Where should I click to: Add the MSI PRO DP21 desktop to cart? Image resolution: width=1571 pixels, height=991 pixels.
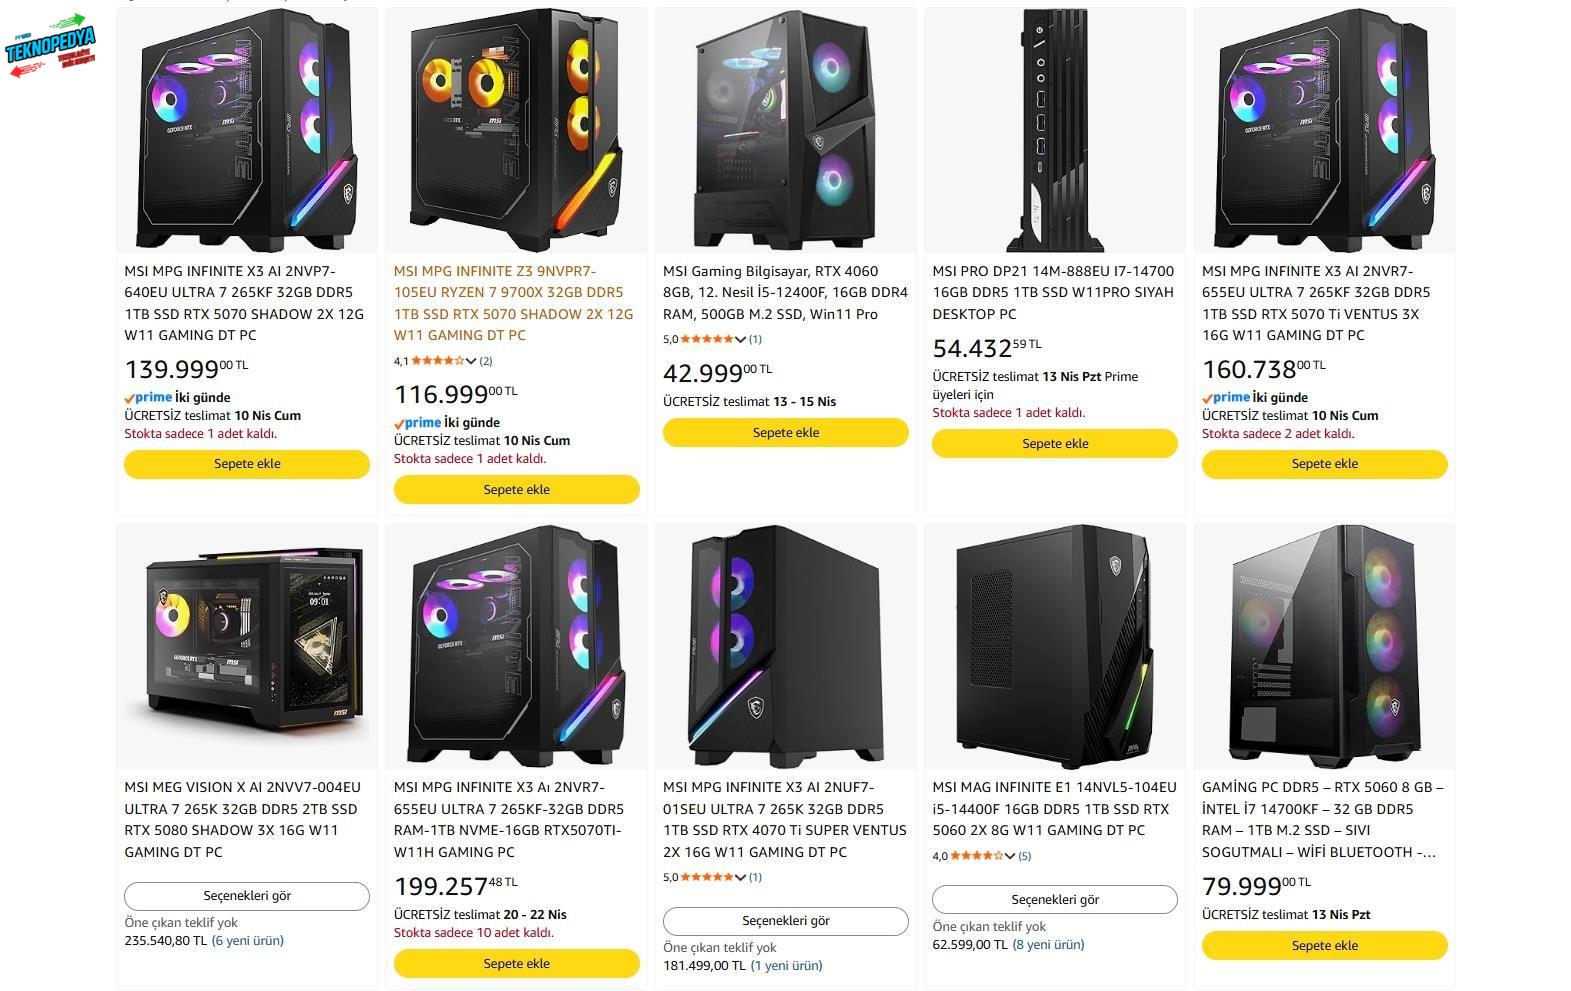coord(1054,443)
